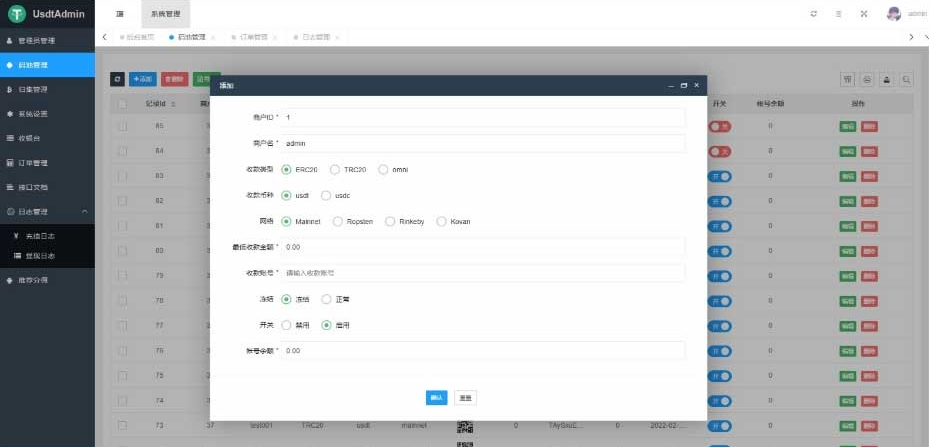The image size is (929, 447).
Task: Check the checkbox for row 85
Action: (x=123, y=126)
